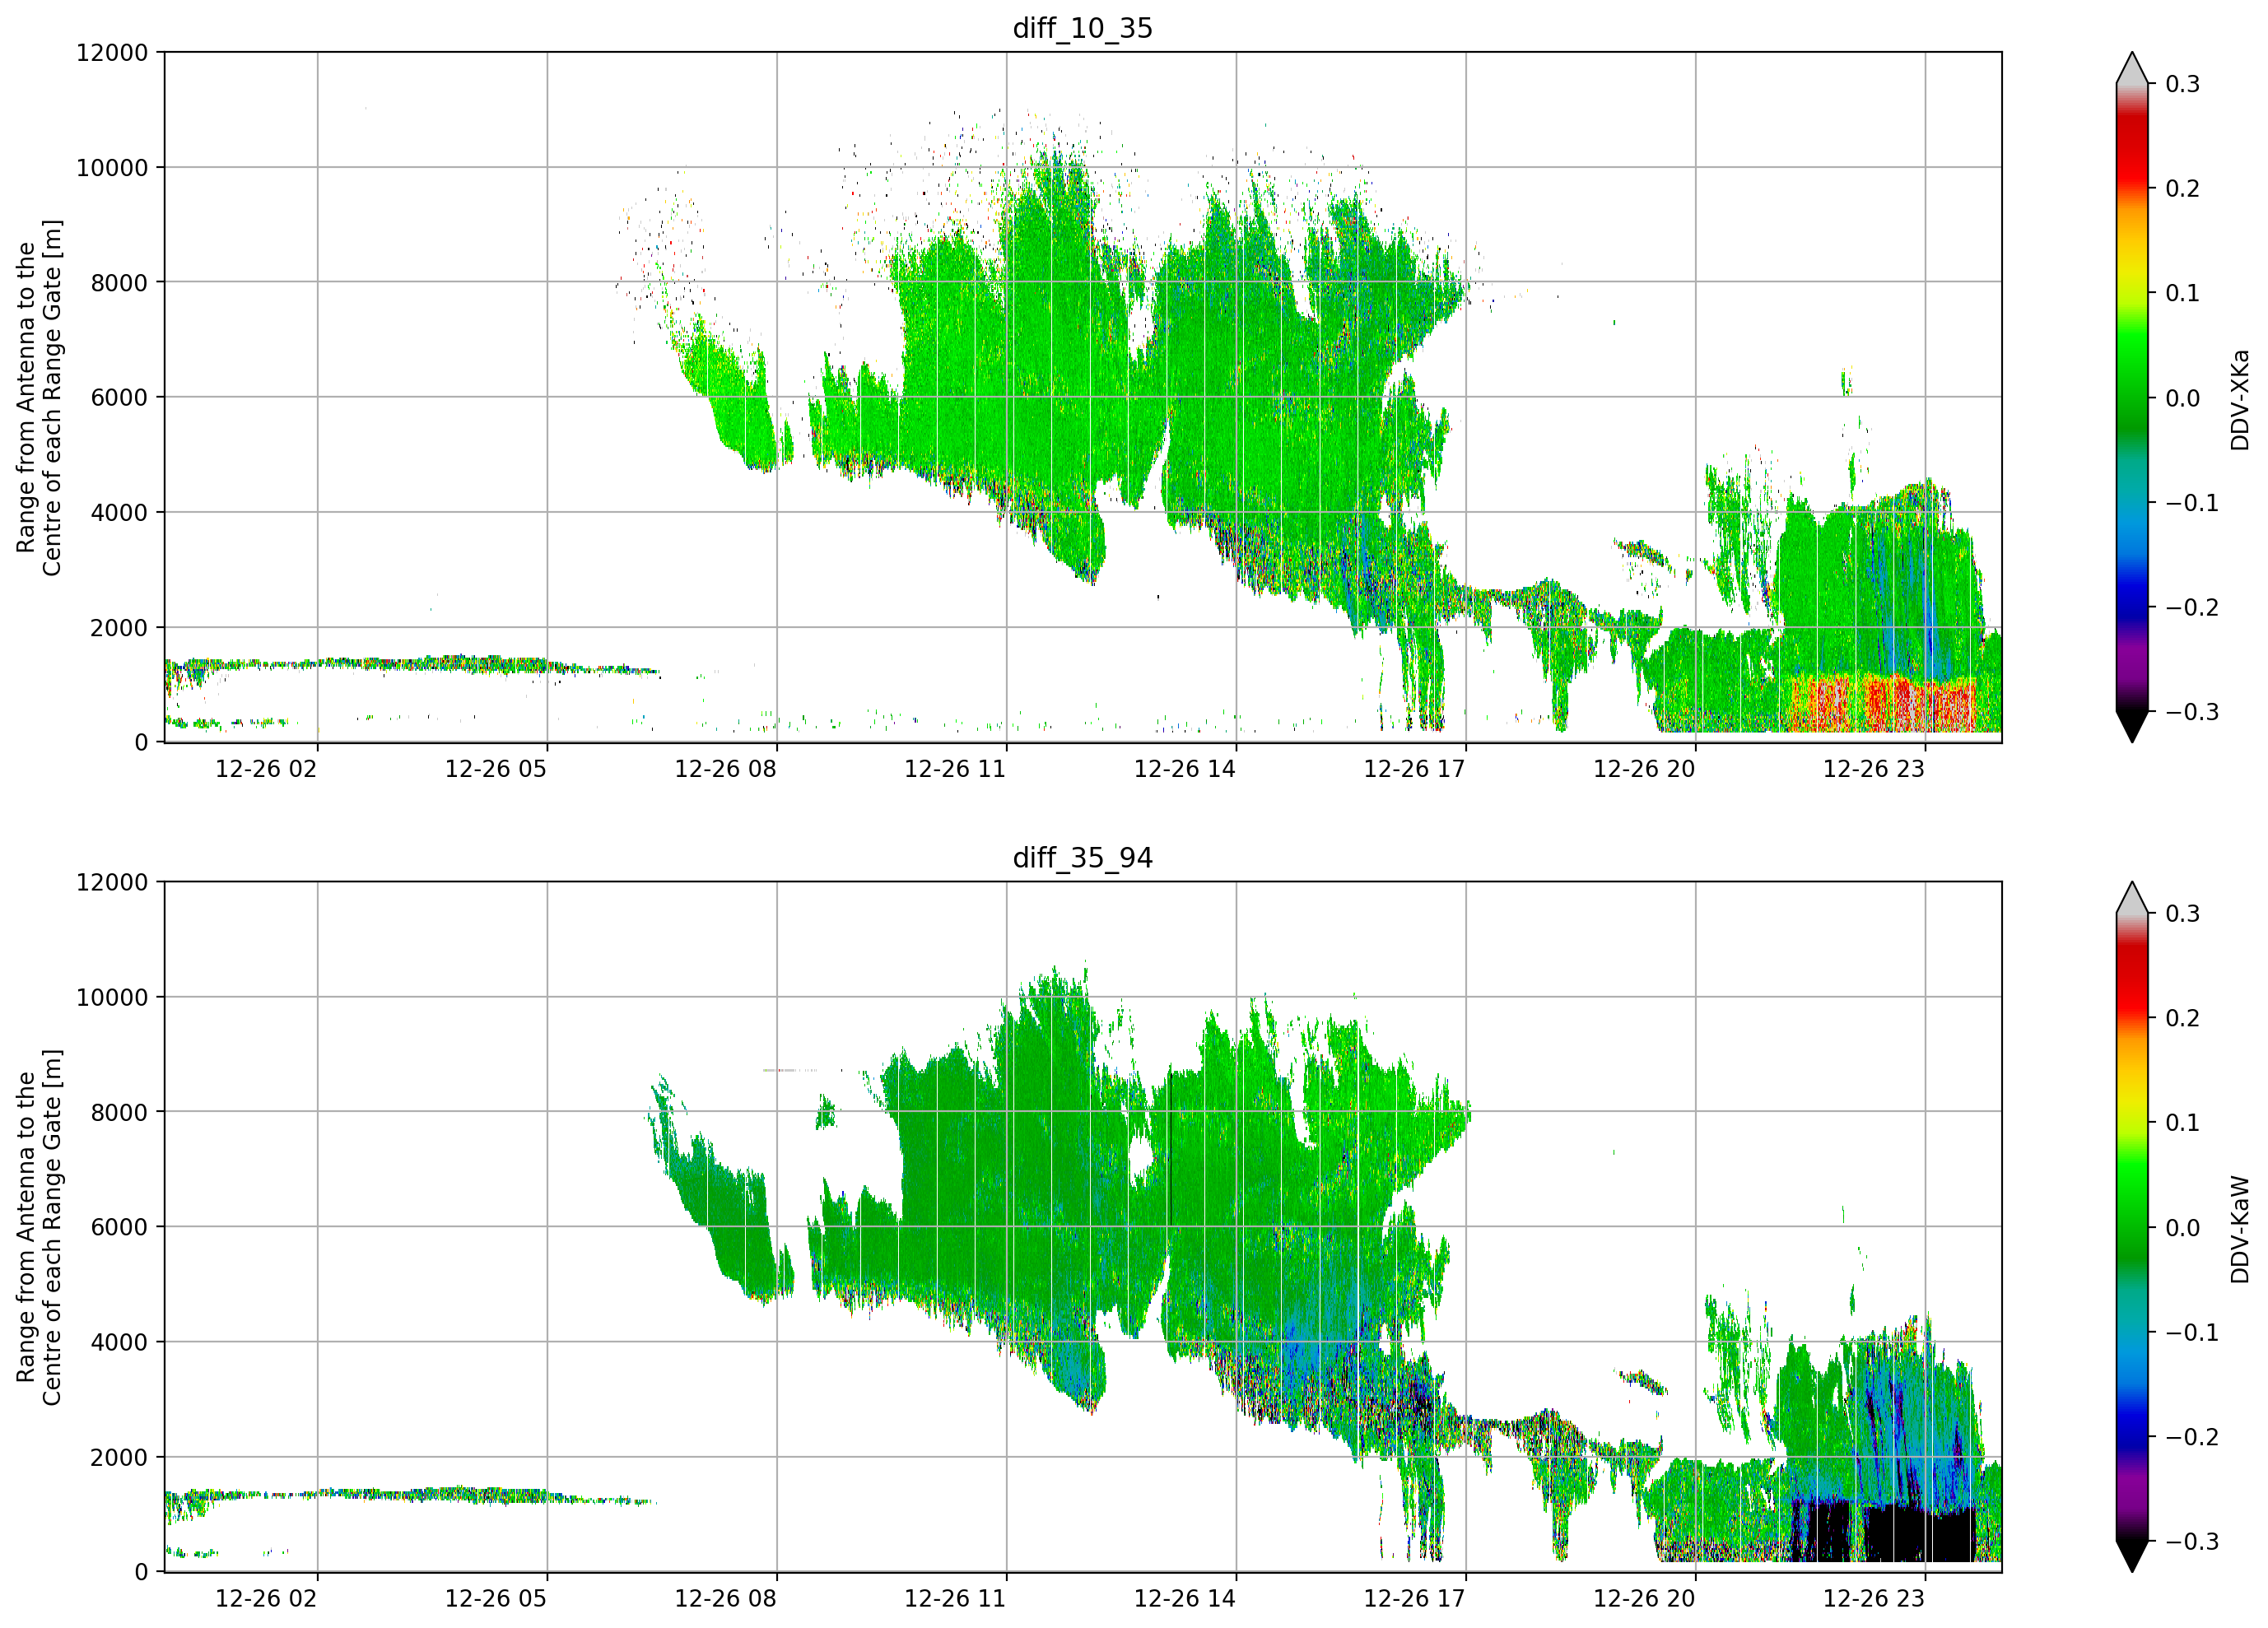Click the 2000 y-tick of diff_10_35
The width and height of the screenshot is (2268, 1628).
coord(119,628)
